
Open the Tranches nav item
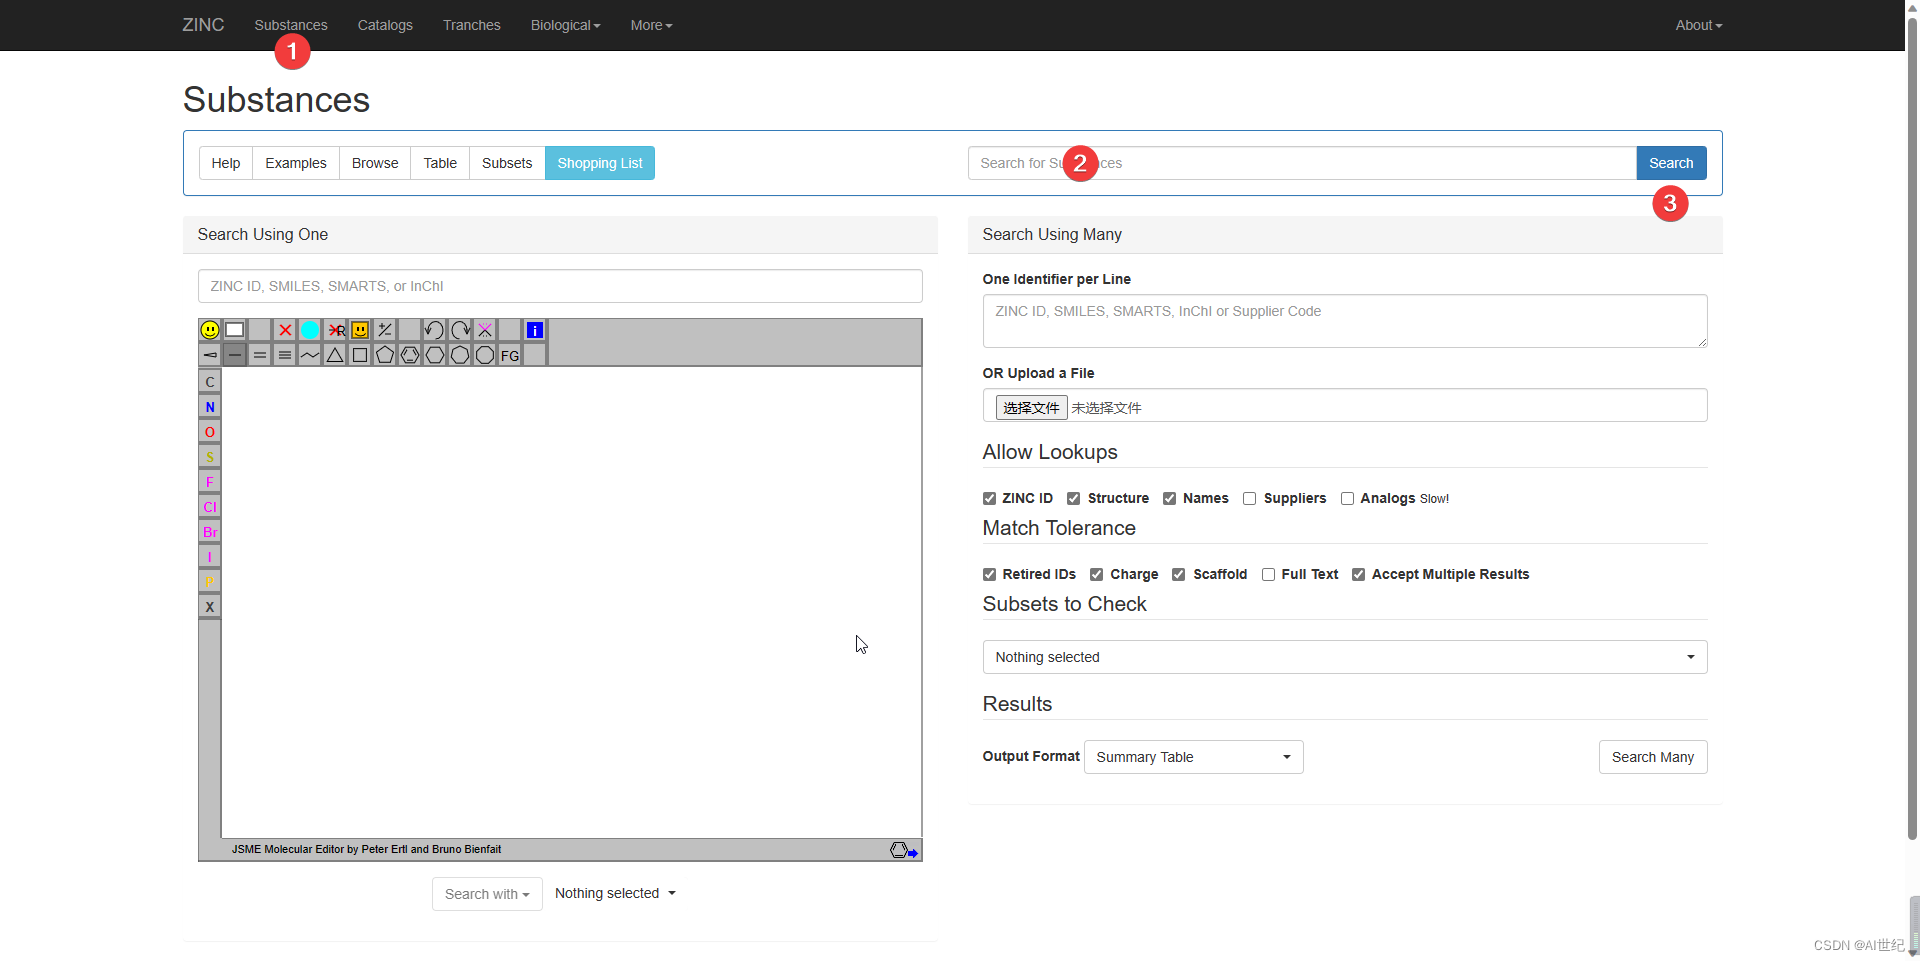coord(471,25)
